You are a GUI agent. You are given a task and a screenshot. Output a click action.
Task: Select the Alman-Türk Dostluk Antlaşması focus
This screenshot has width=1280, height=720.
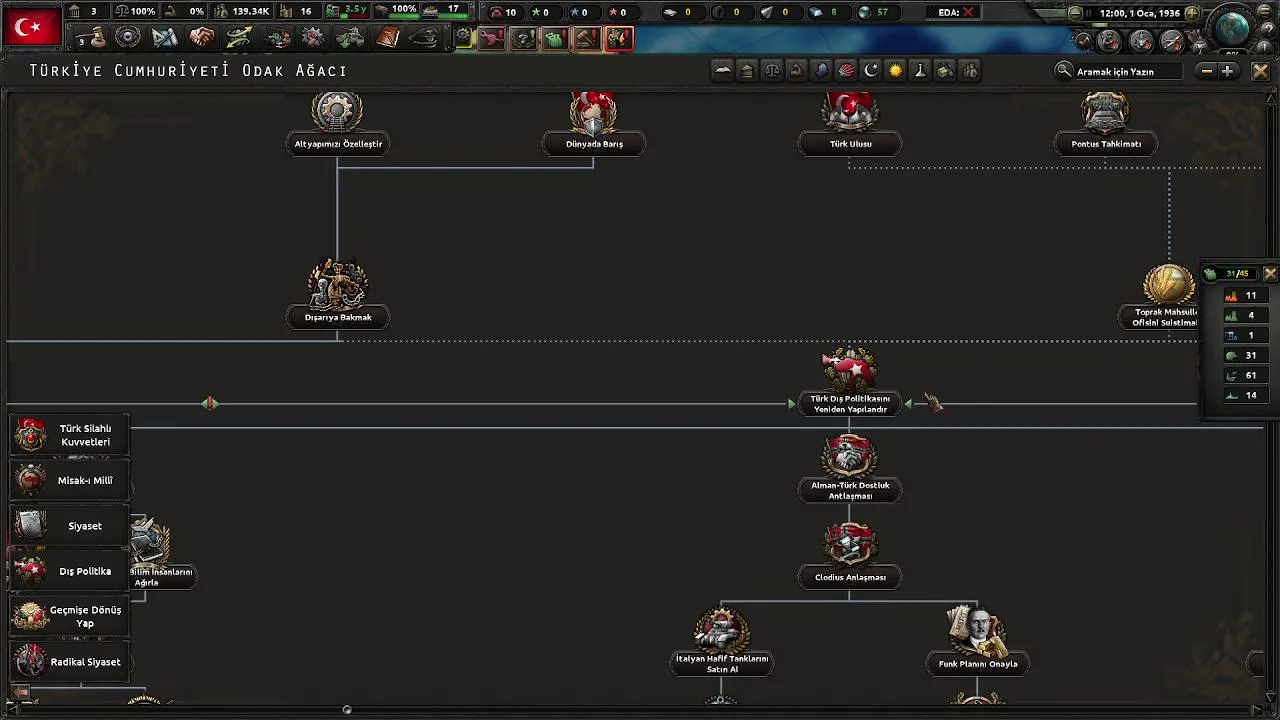(x=850, y=470)
